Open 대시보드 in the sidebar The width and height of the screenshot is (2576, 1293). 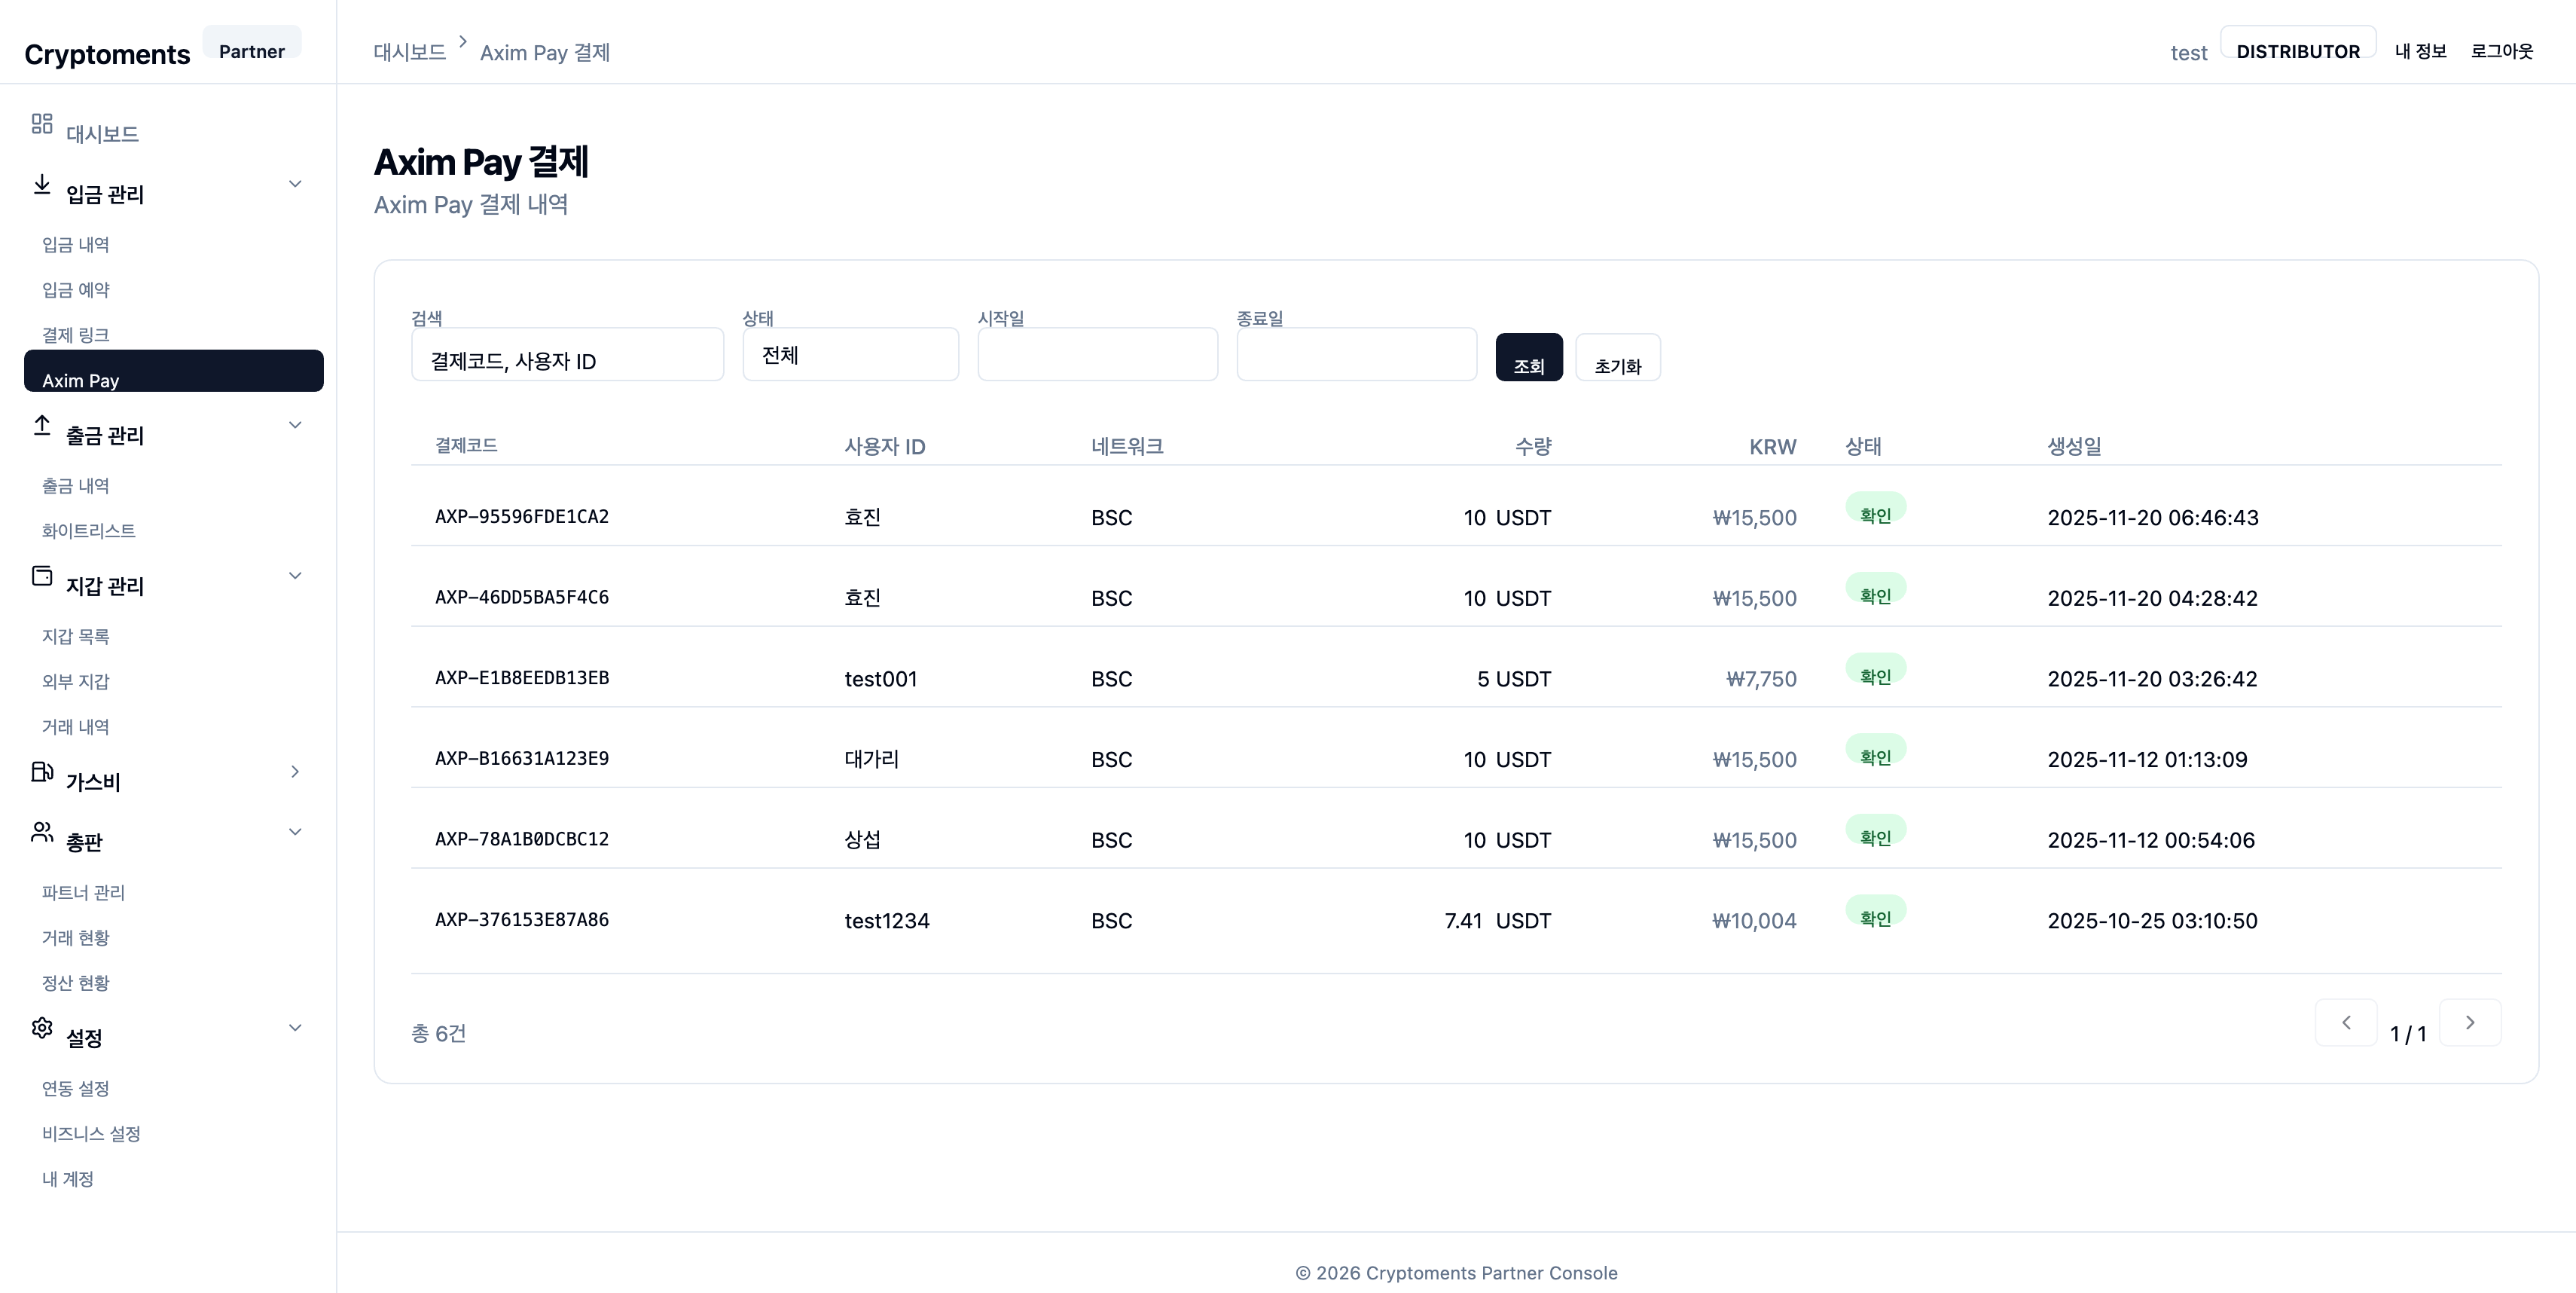(x=102, y=133)
